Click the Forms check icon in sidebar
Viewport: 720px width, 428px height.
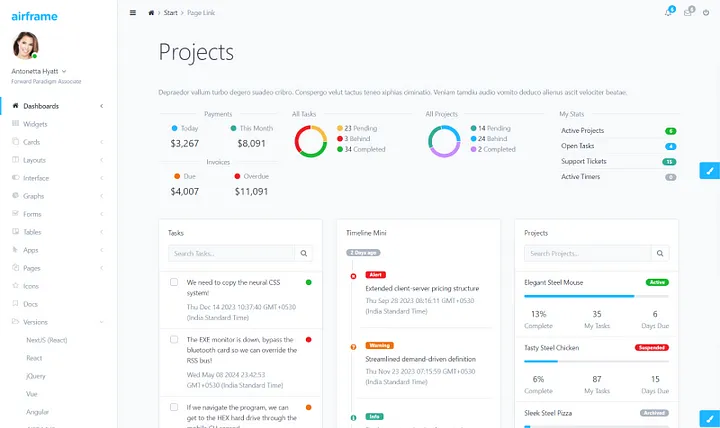[x=15, y=214]
